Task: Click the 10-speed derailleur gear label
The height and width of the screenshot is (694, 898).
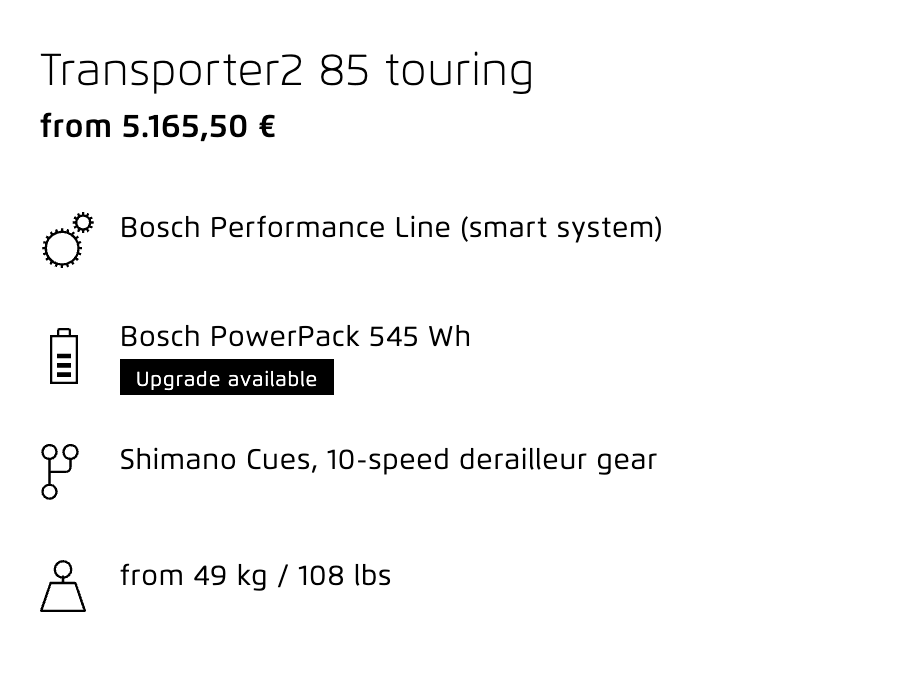Action: 491,460
